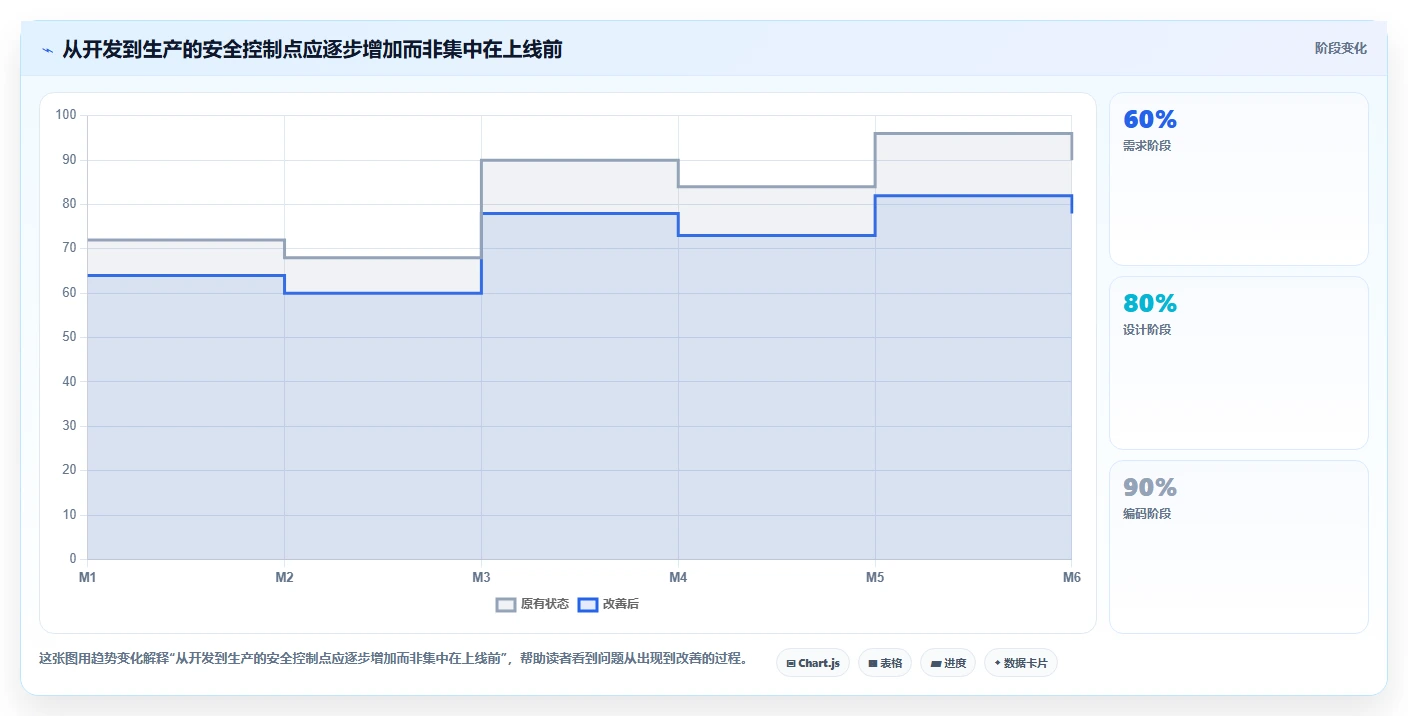Click the lightning icon beside the title
The height and width of the screenshot is (716, 1408).
click(47, 50)
